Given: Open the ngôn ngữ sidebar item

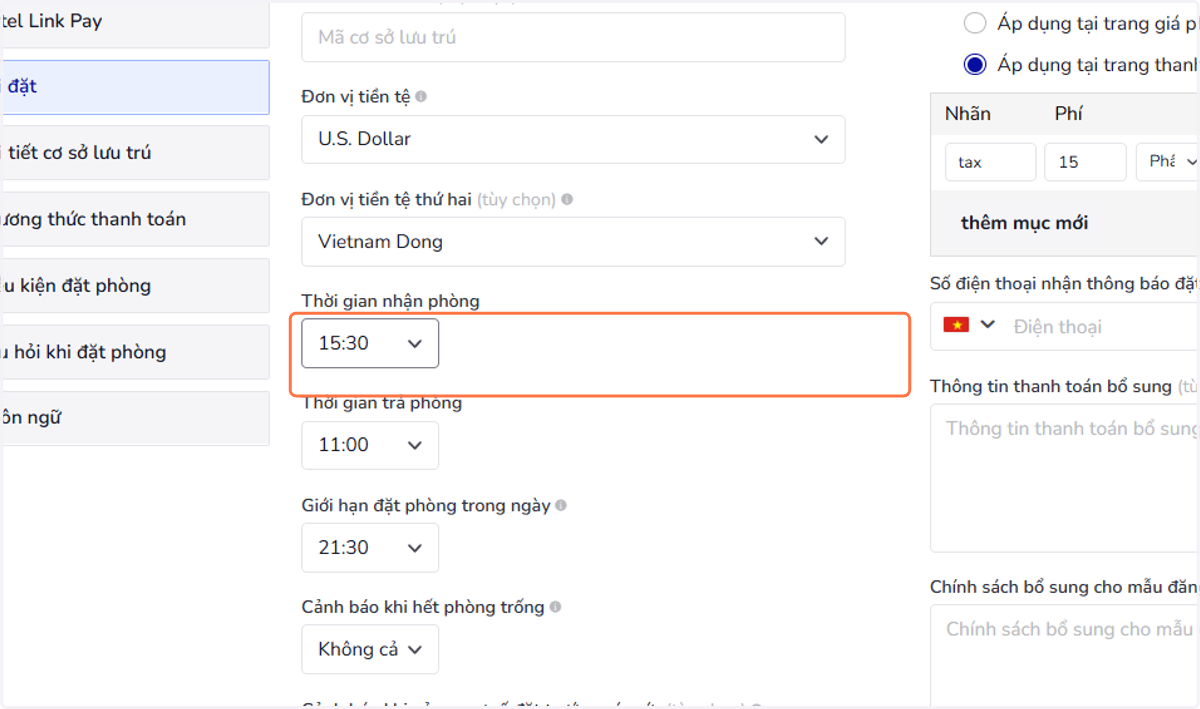Looking at the screenshot, I should [x=134, y=418].
